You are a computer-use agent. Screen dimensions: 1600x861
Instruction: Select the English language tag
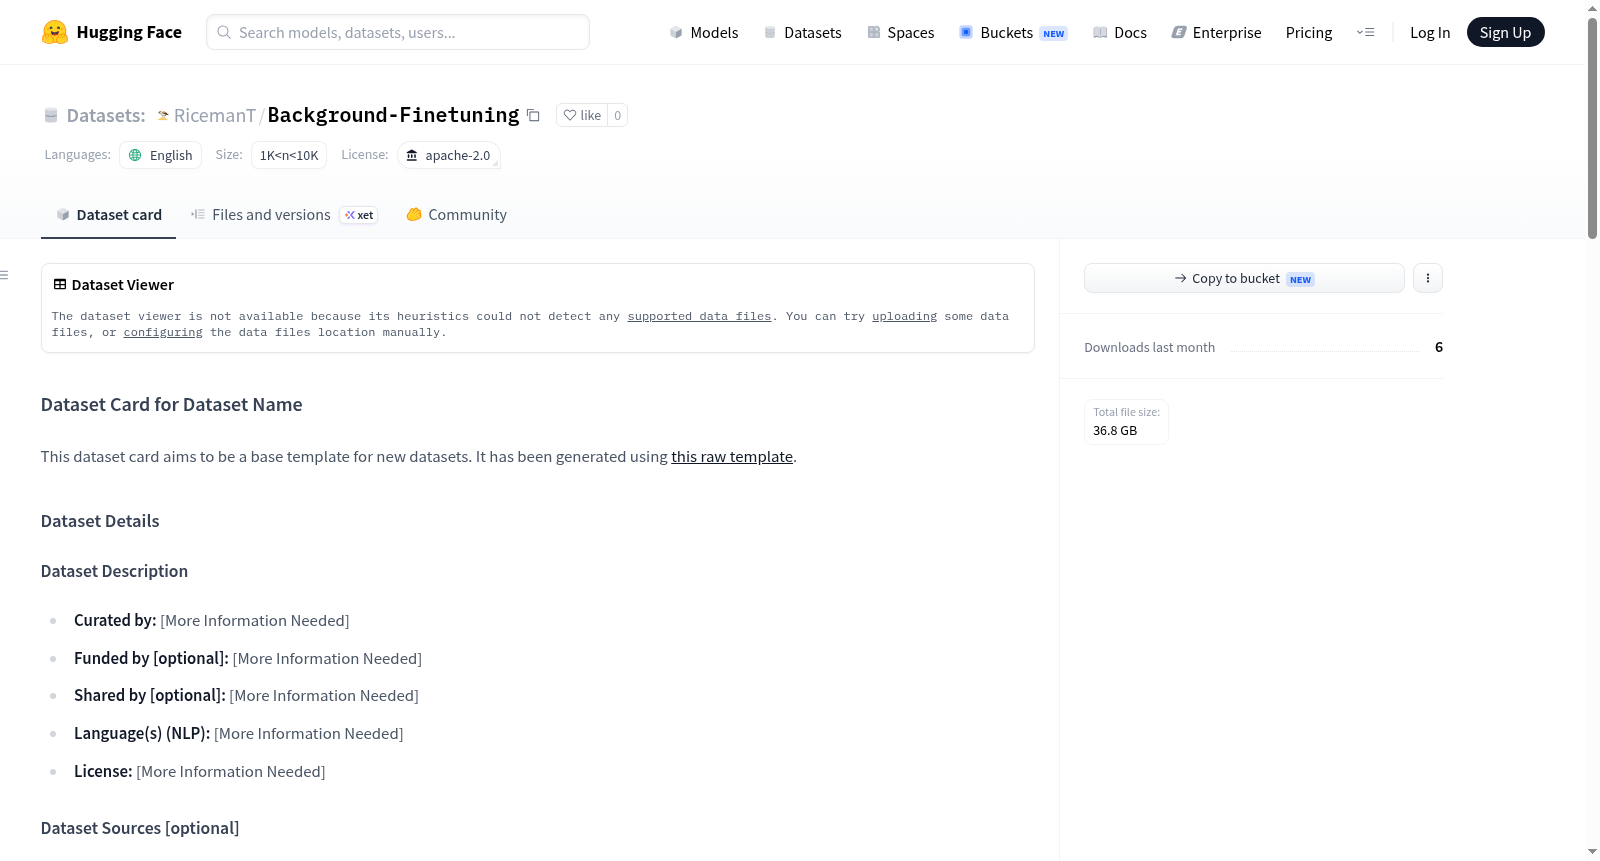click(161, 155)
